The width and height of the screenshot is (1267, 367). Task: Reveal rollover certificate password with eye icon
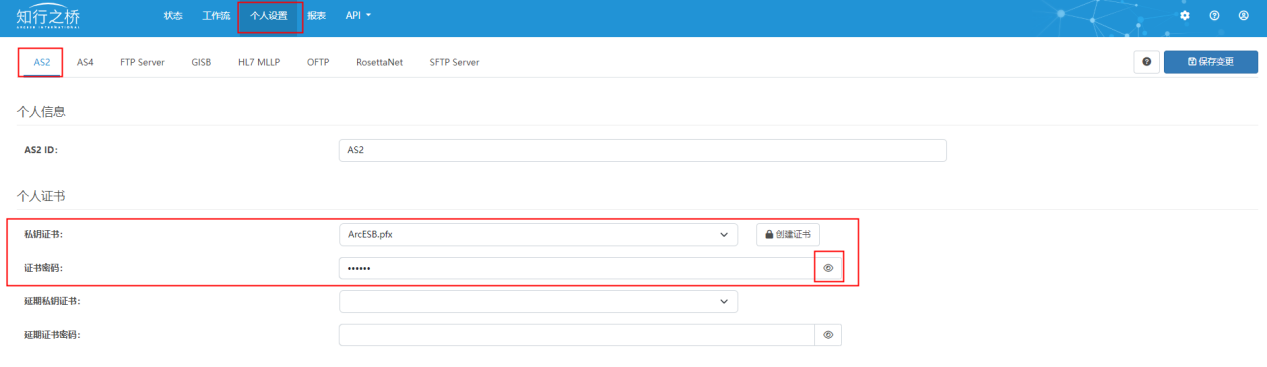coord(828,335)
